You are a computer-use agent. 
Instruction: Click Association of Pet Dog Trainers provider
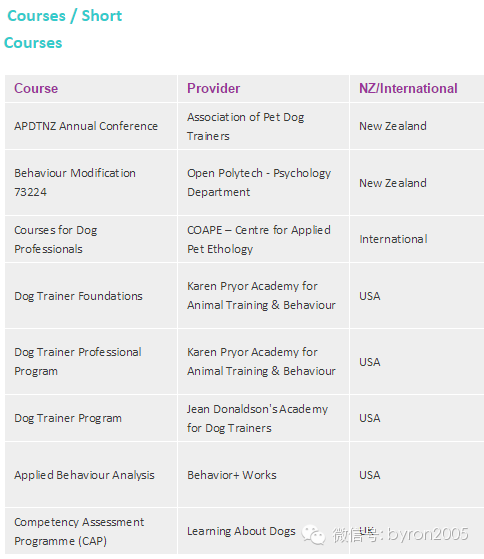[246, 126]
